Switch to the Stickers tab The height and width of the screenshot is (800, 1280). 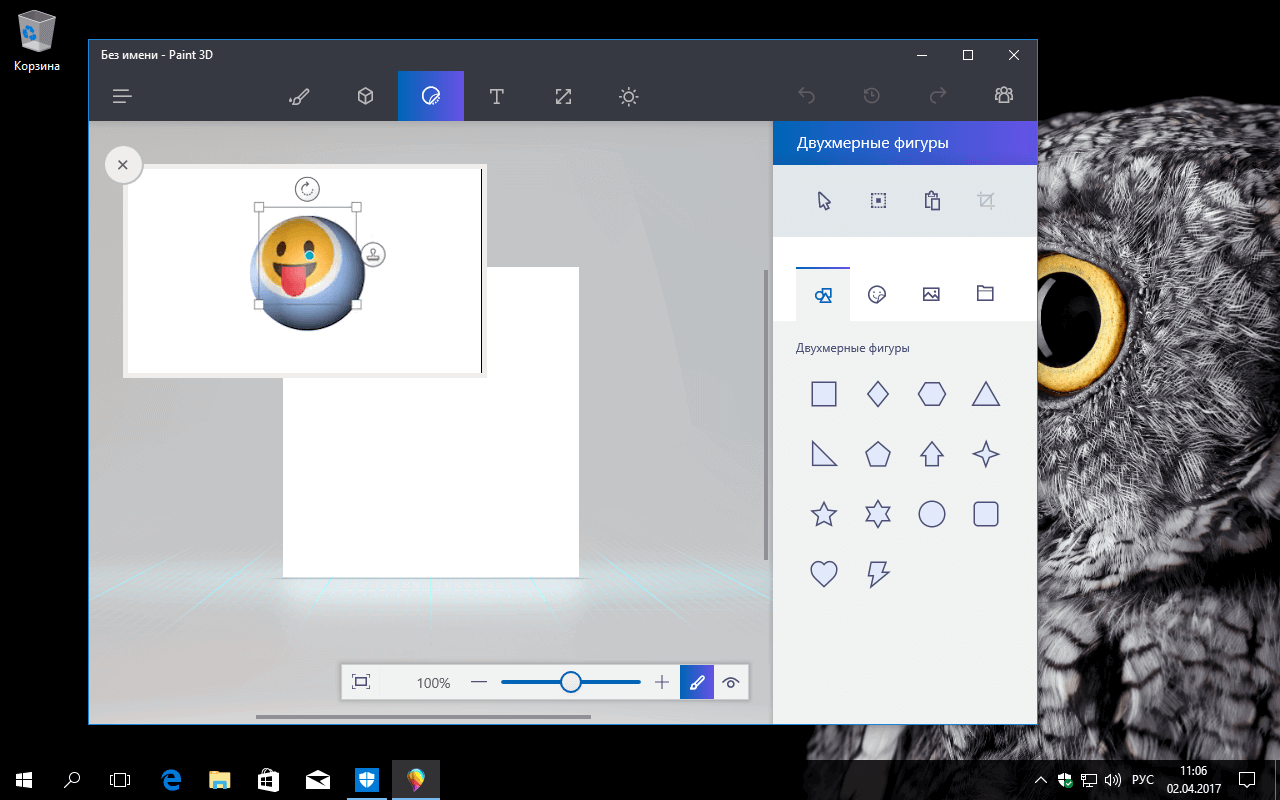click(877, 293)
